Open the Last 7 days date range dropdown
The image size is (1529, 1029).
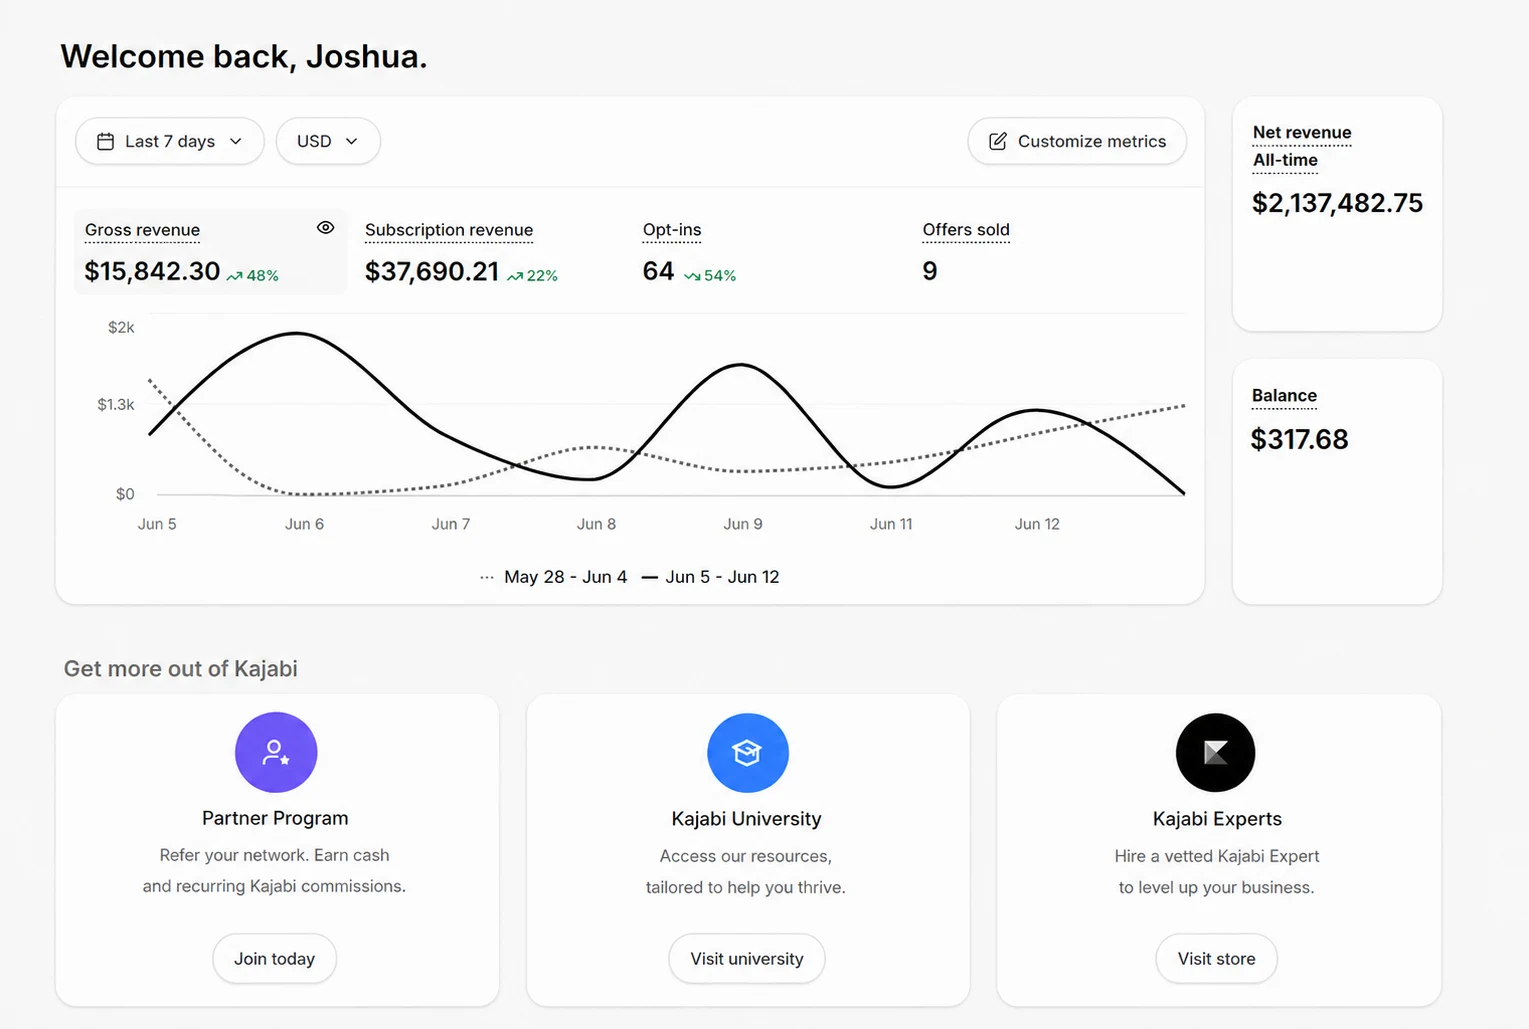pyautogui.click(x=170, y=141)
